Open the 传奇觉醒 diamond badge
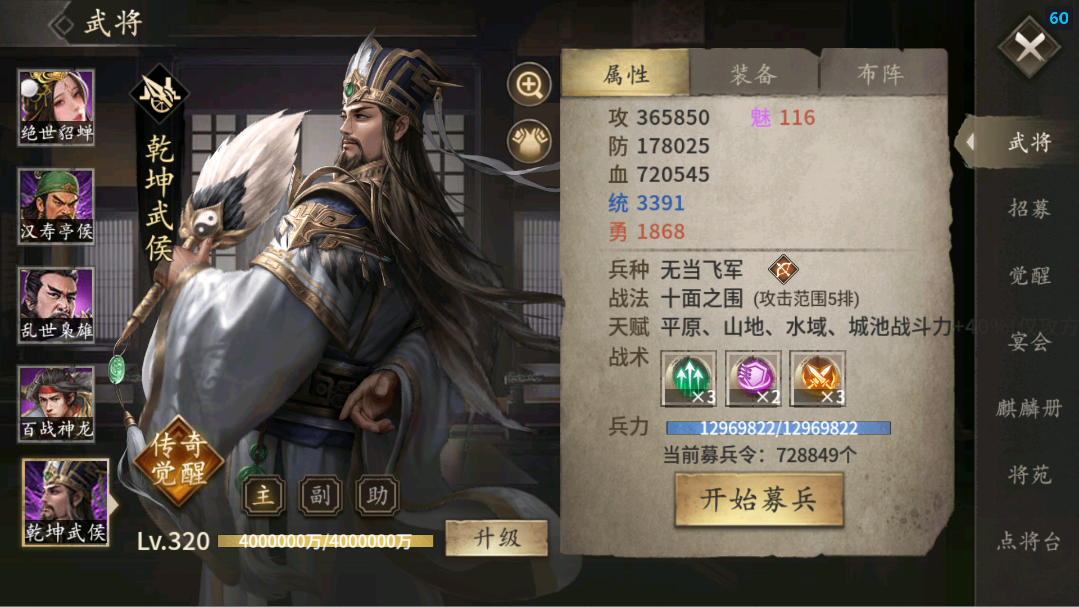The width and height of the screenshot is (1079, 607). 179,460
